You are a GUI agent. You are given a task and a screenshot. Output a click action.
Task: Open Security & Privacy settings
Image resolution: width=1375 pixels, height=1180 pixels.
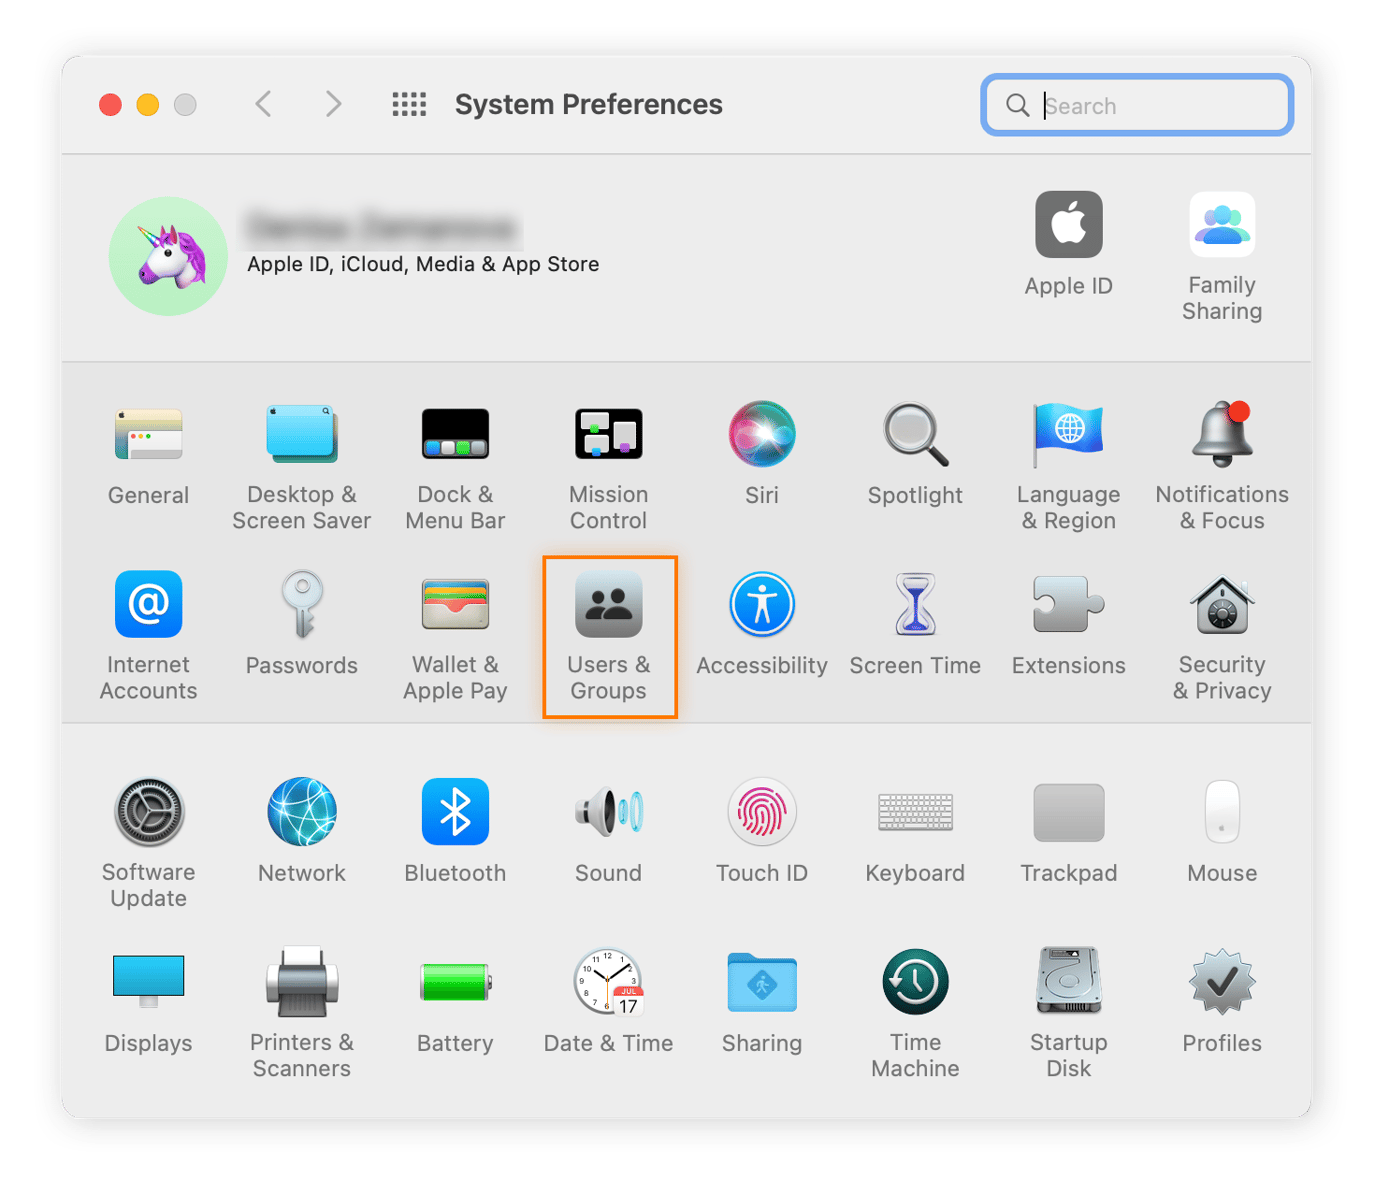pos(1221,605)
